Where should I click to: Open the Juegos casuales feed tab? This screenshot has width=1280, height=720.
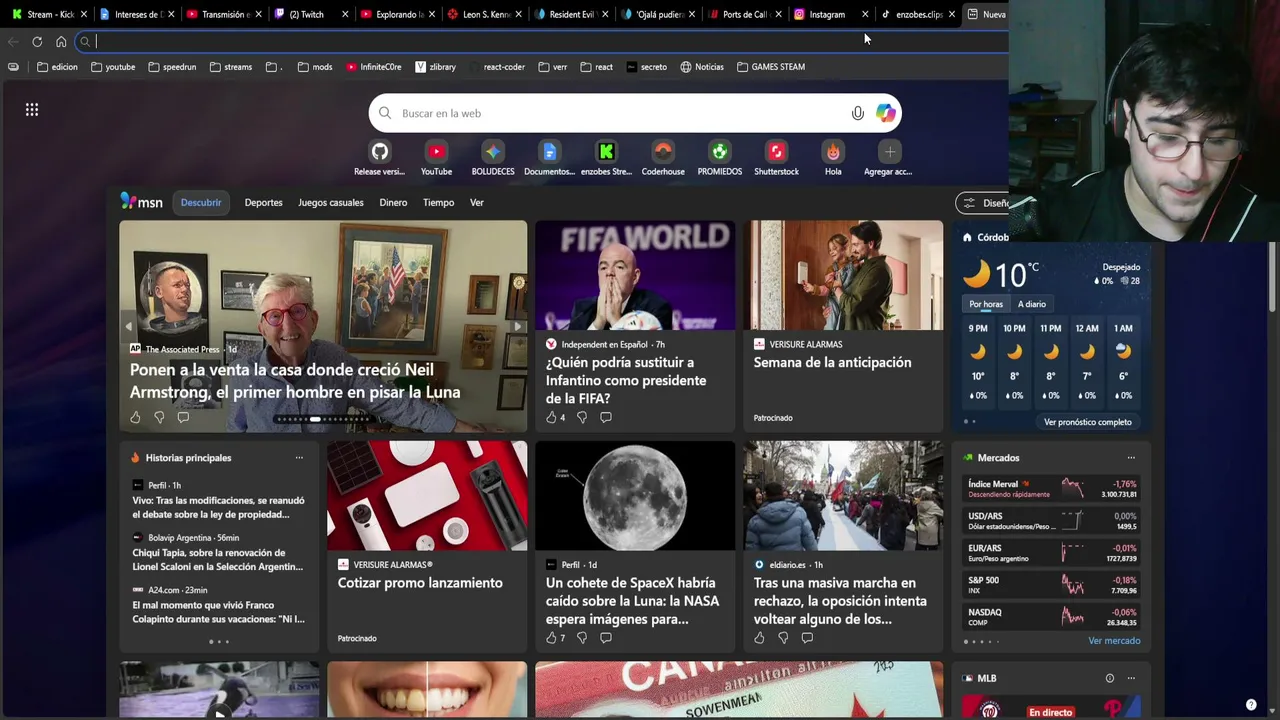[x=331, y=203]
